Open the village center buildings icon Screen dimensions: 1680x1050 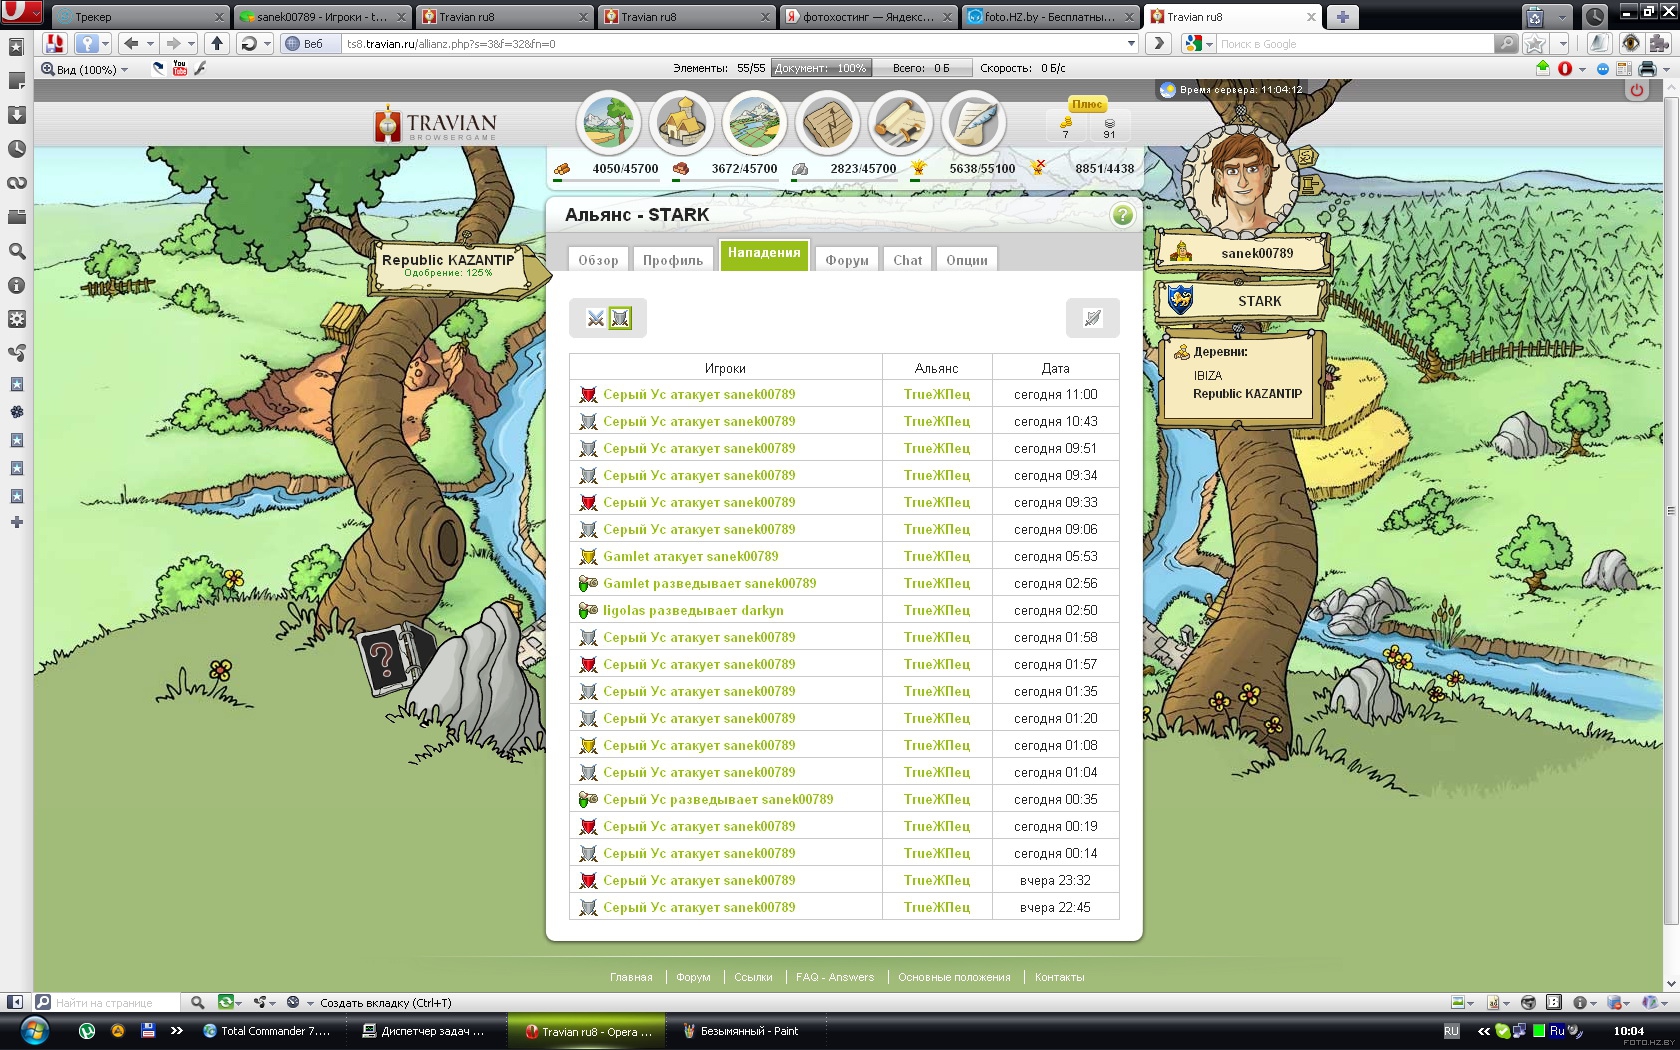pos(681,123)
